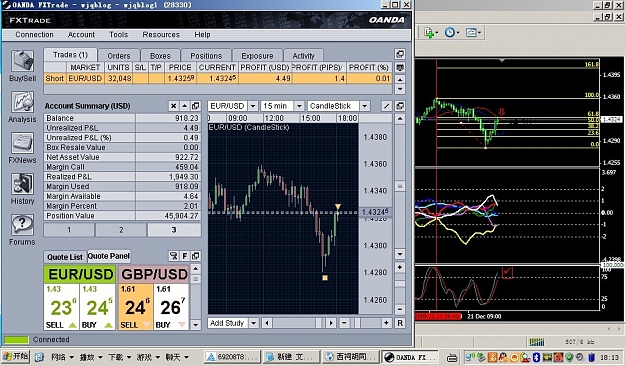This screenshot has width=625, height=366.
Task: Click GBP/USD SELL quote 1.6124
Action: click(x=135, y=307)
